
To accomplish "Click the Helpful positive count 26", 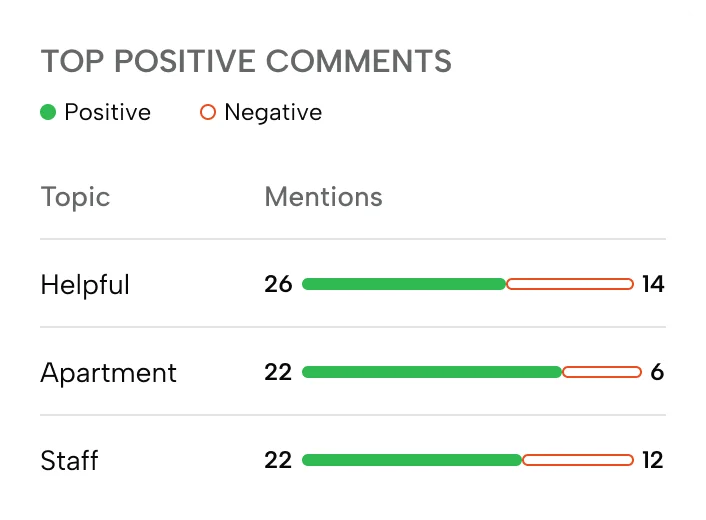I will click(x=278, y=284).
